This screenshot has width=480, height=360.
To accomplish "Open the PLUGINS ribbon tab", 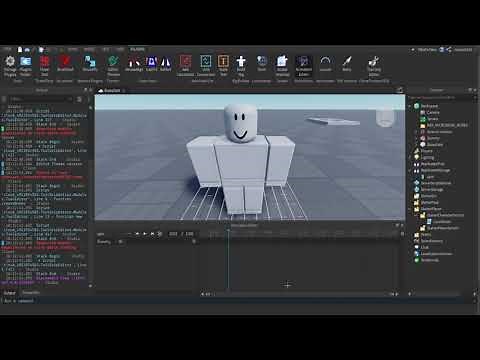I will [137, 49].
